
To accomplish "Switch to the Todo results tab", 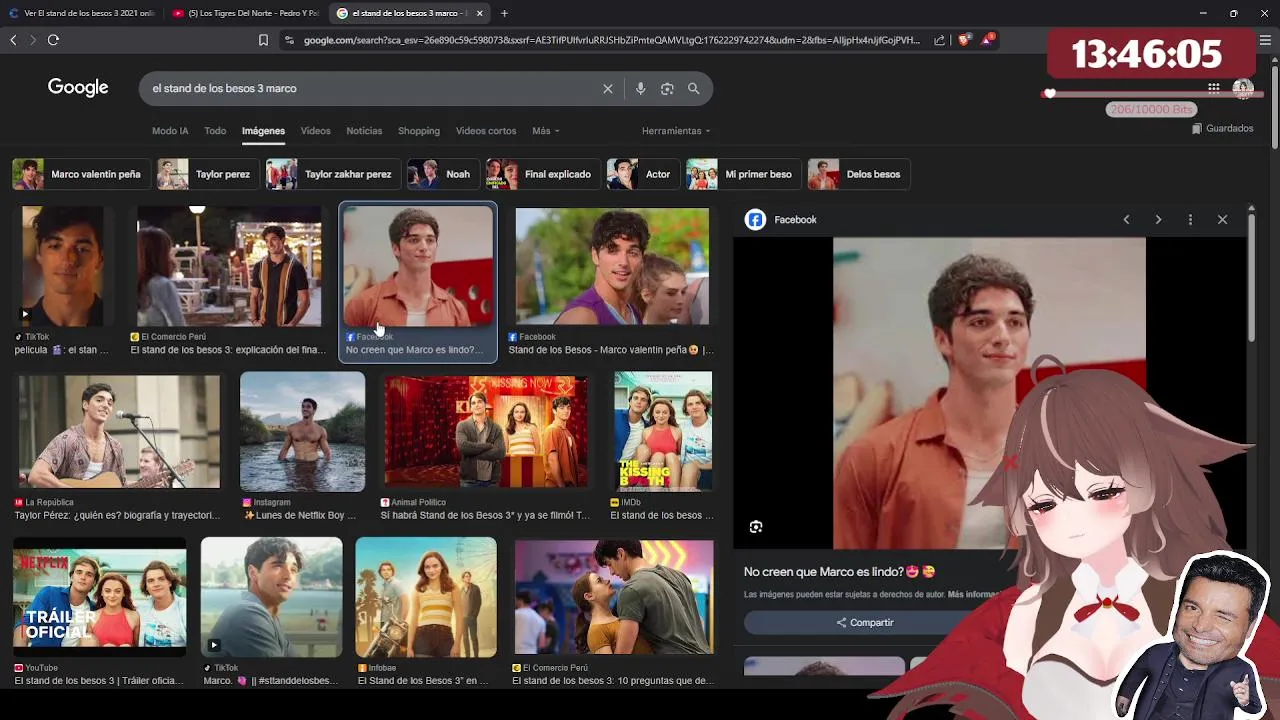I will 215,131.
